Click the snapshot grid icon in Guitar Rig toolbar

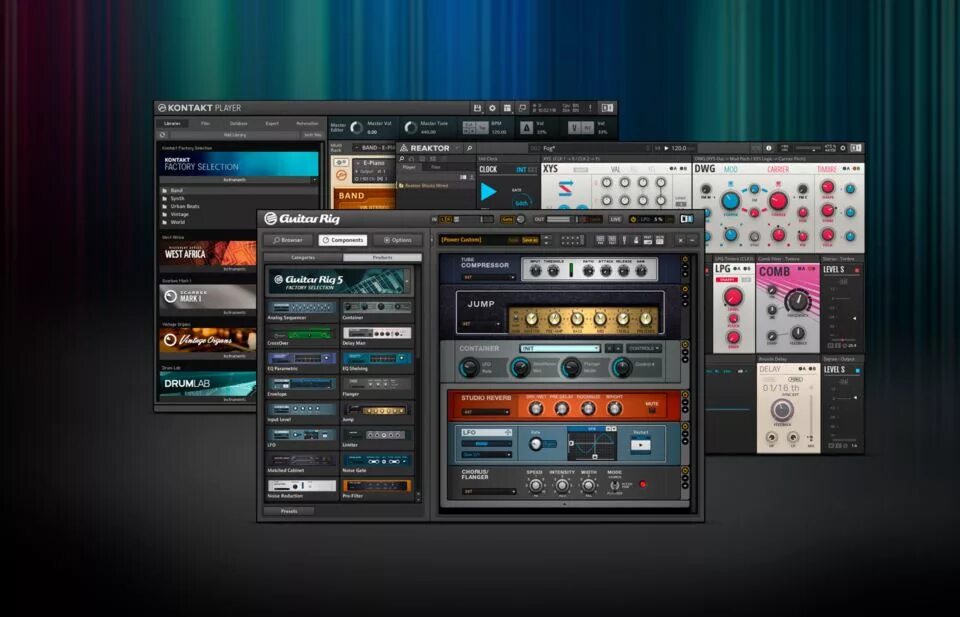coord(572,240)
